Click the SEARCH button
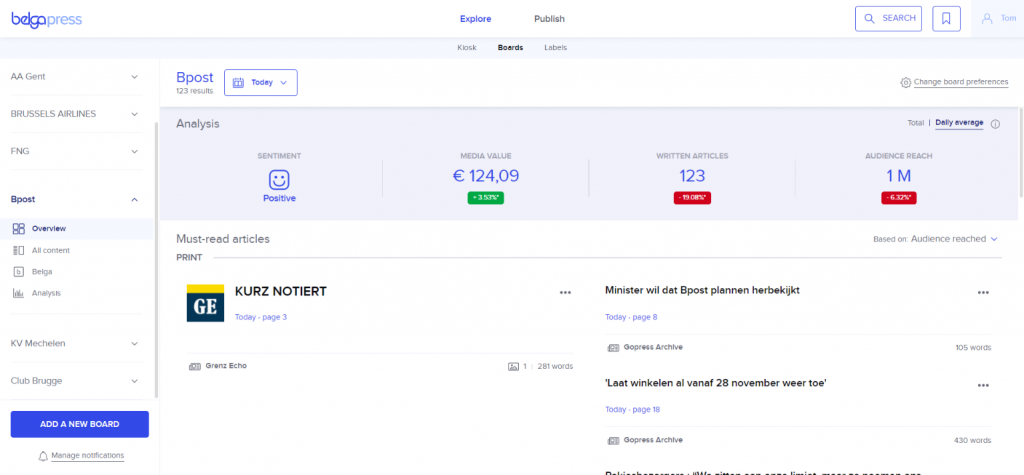The height and width of the screenshot is (475, 1024). 888,19
